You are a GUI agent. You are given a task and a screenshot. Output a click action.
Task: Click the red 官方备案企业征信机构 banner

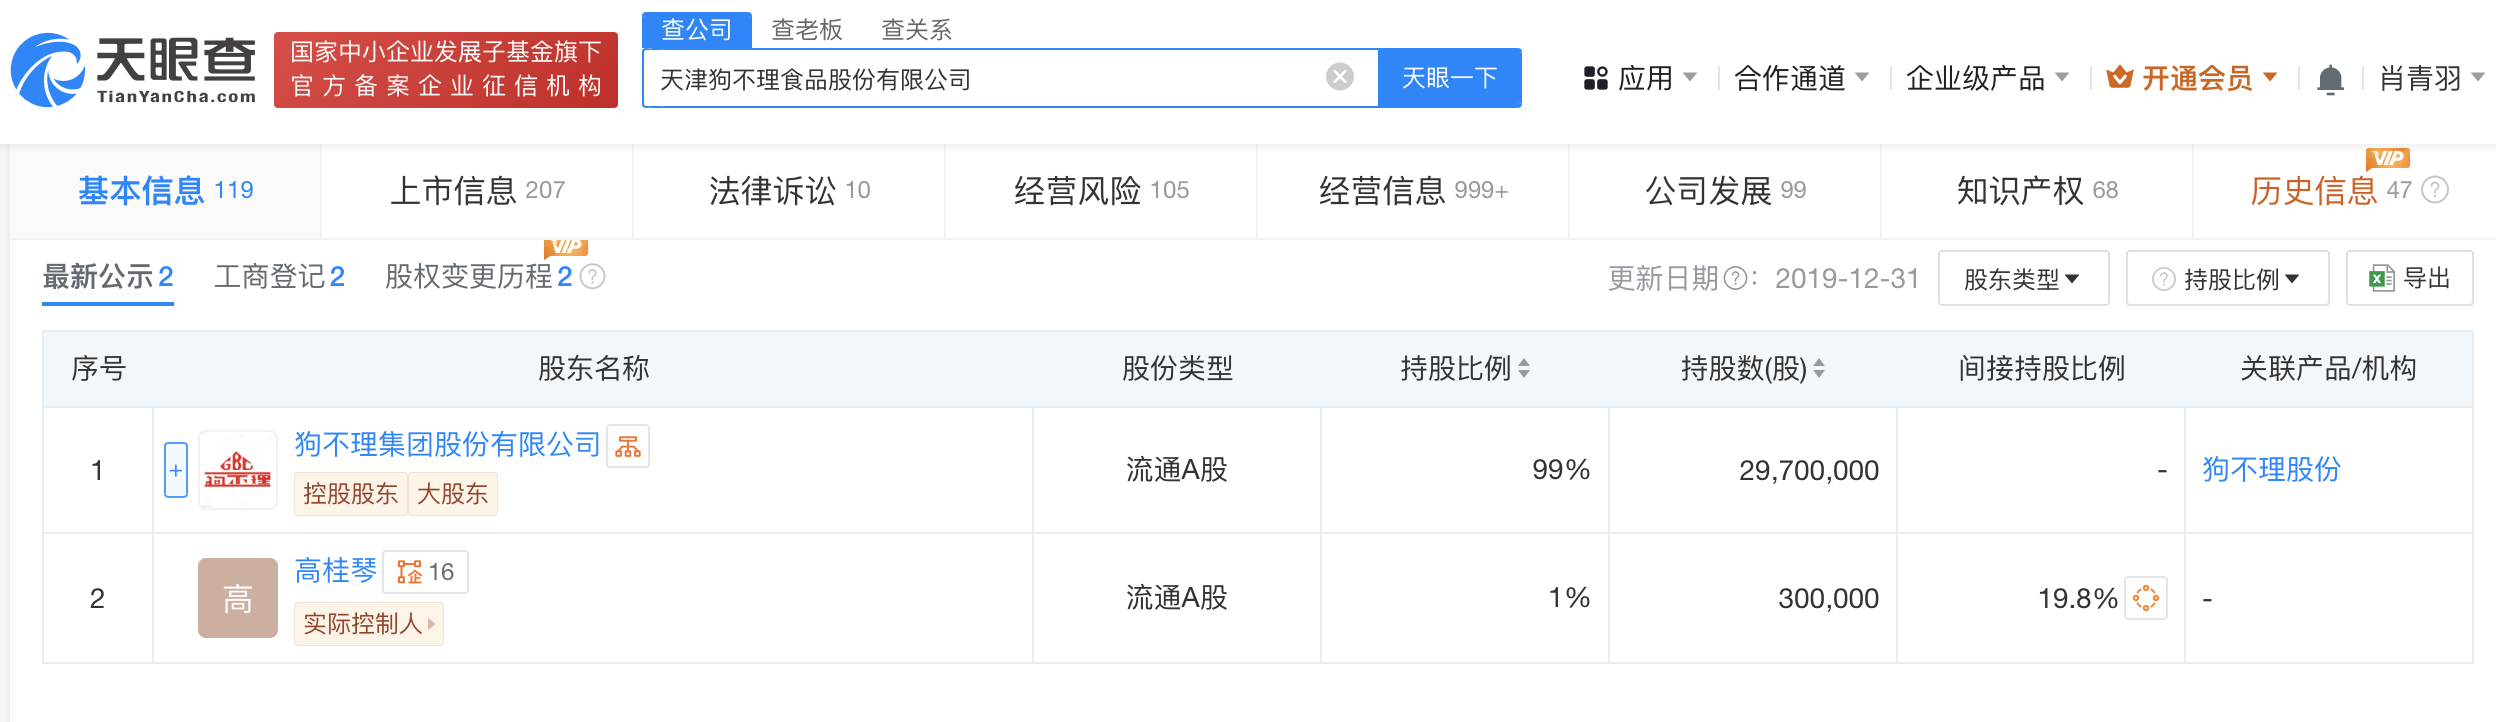pos(446,70)
